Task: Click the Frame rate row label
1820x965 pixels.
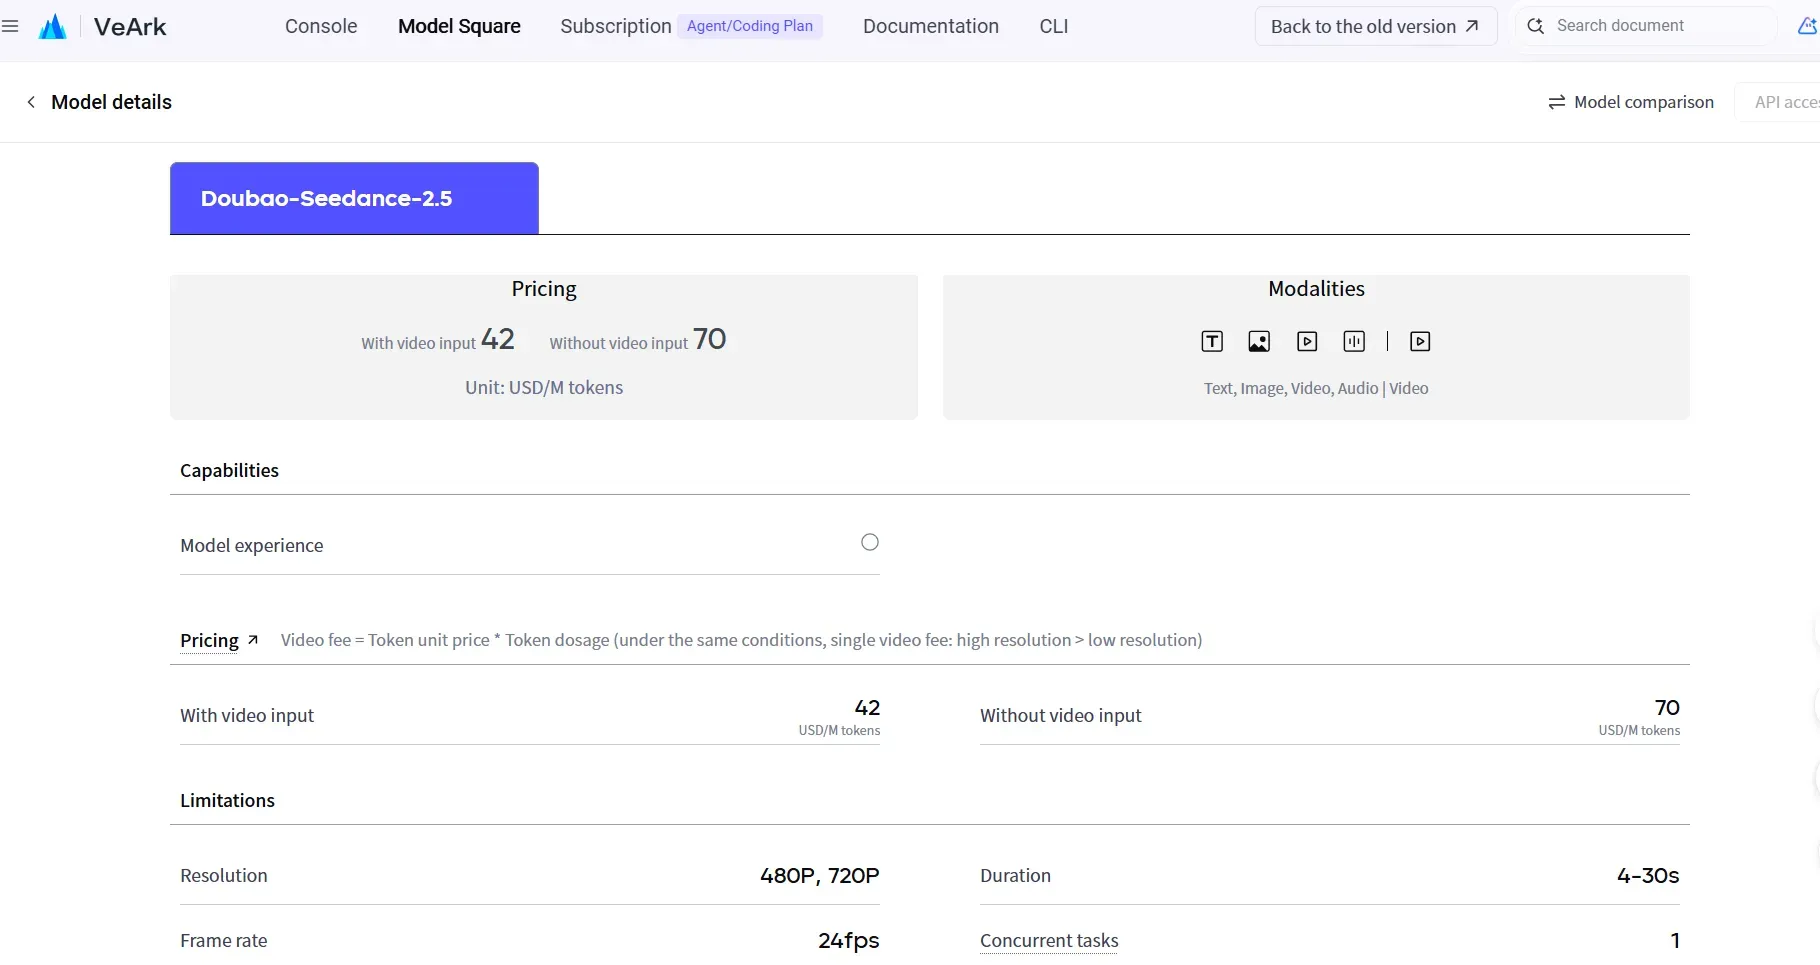Action: (x=224, y=940)
